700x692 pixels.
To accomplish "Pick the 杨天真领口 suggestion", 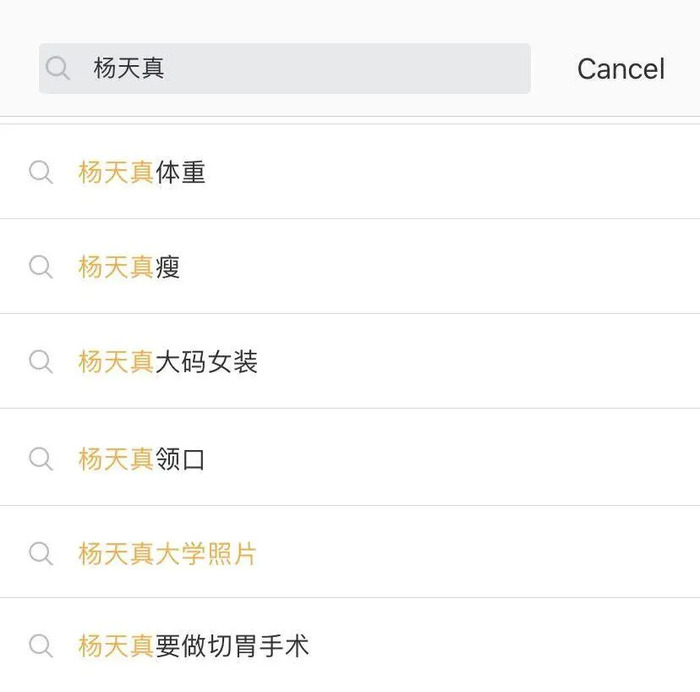I will 350,459.
